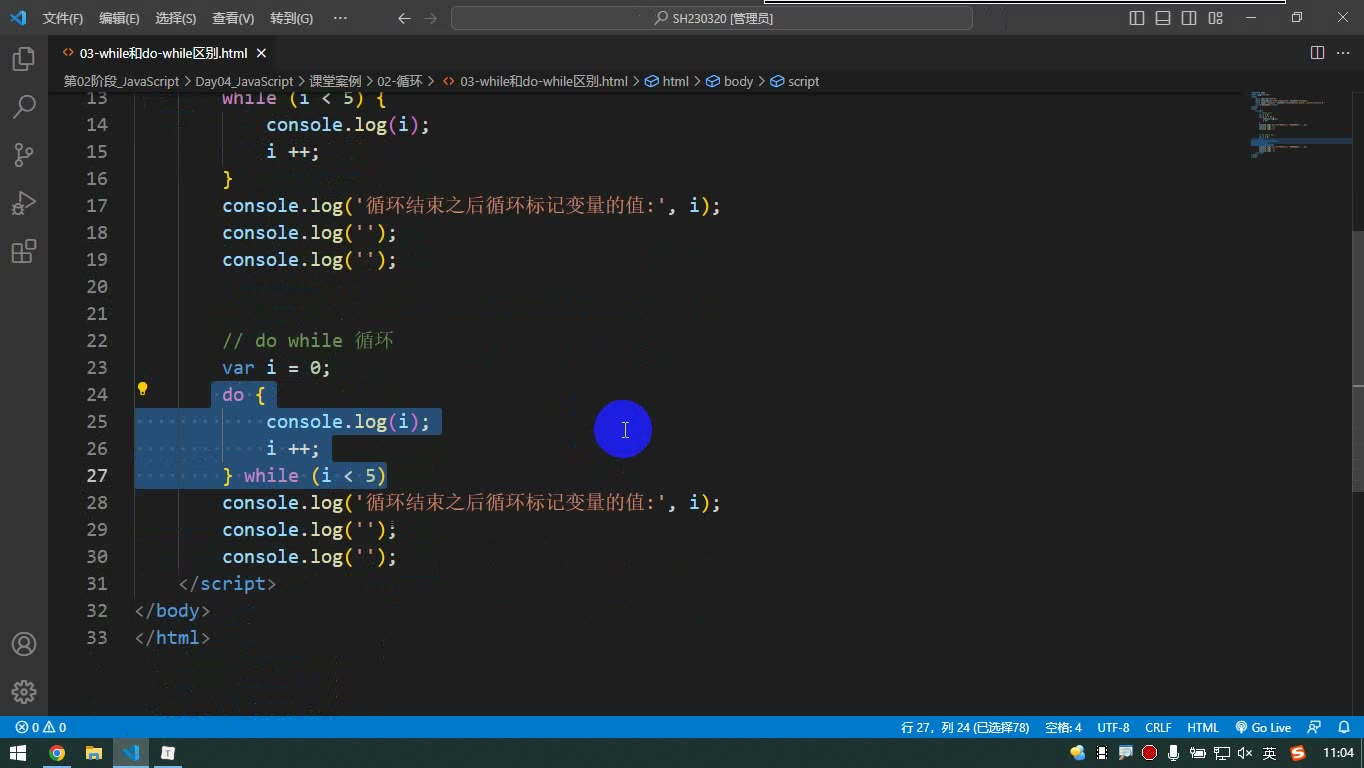This screenshot has height=768, width=1364.
Task: Open the 选择(S) menu
Action: [x=176, y=18]
